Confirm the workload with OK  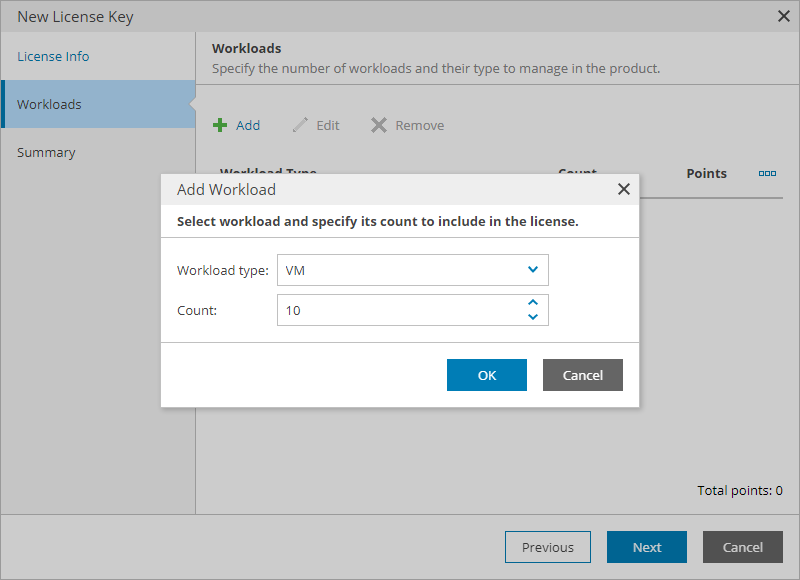click(x=486, y=374)
